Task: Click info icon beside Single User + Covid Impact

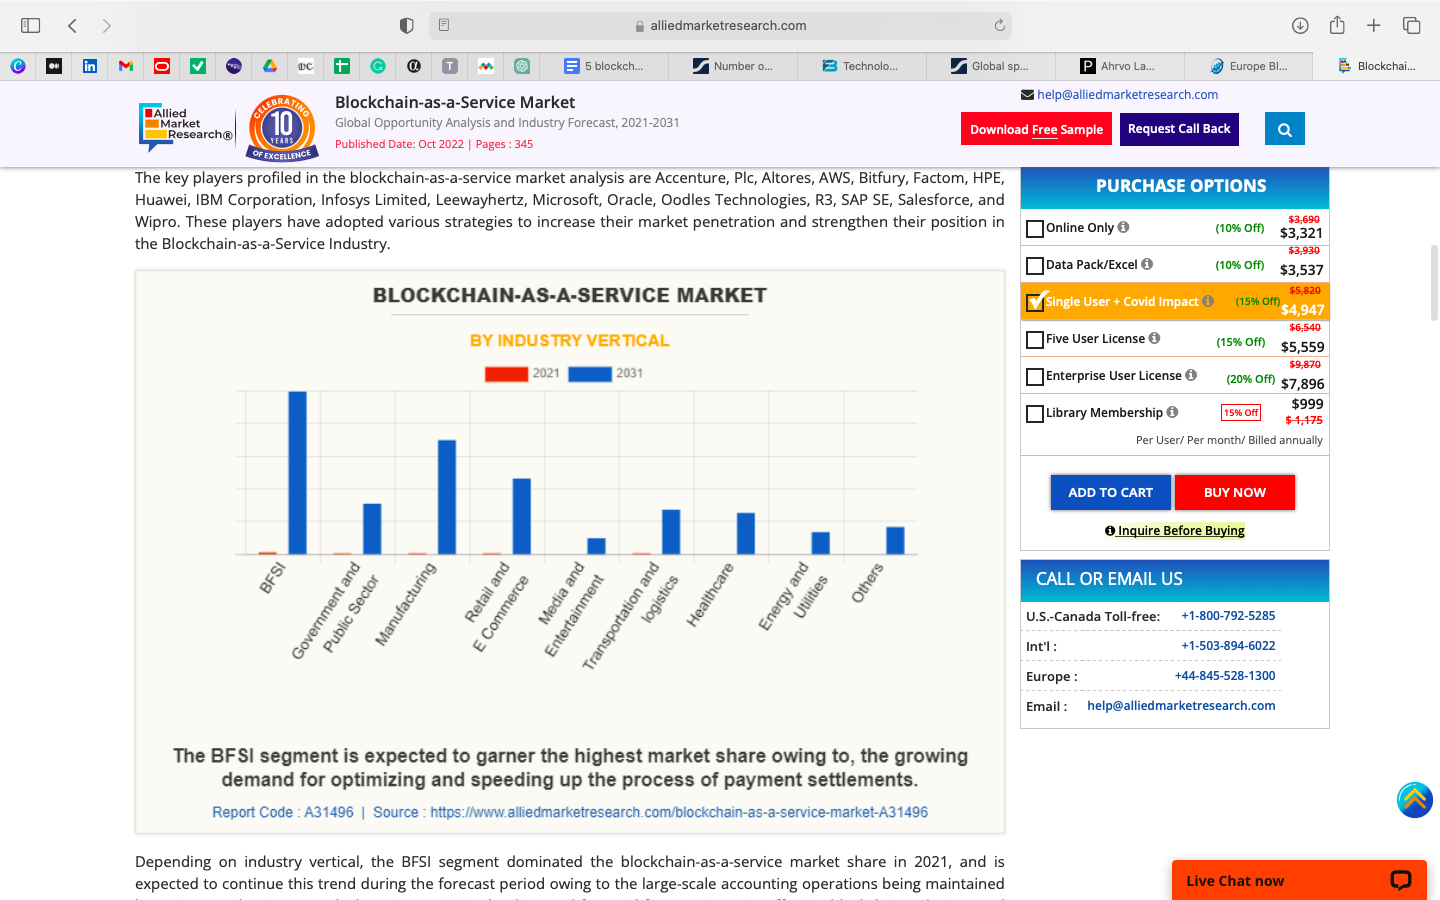Action: (1208, 301)
